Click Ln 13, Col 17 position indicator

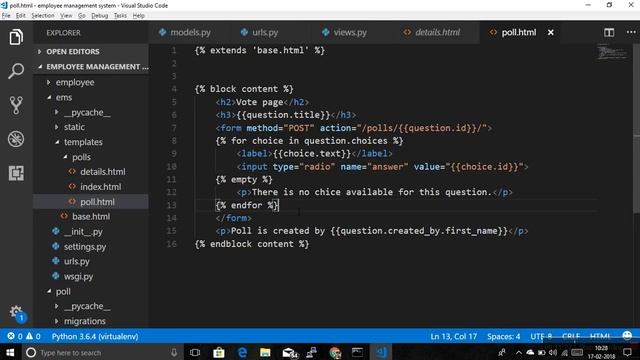453,336
